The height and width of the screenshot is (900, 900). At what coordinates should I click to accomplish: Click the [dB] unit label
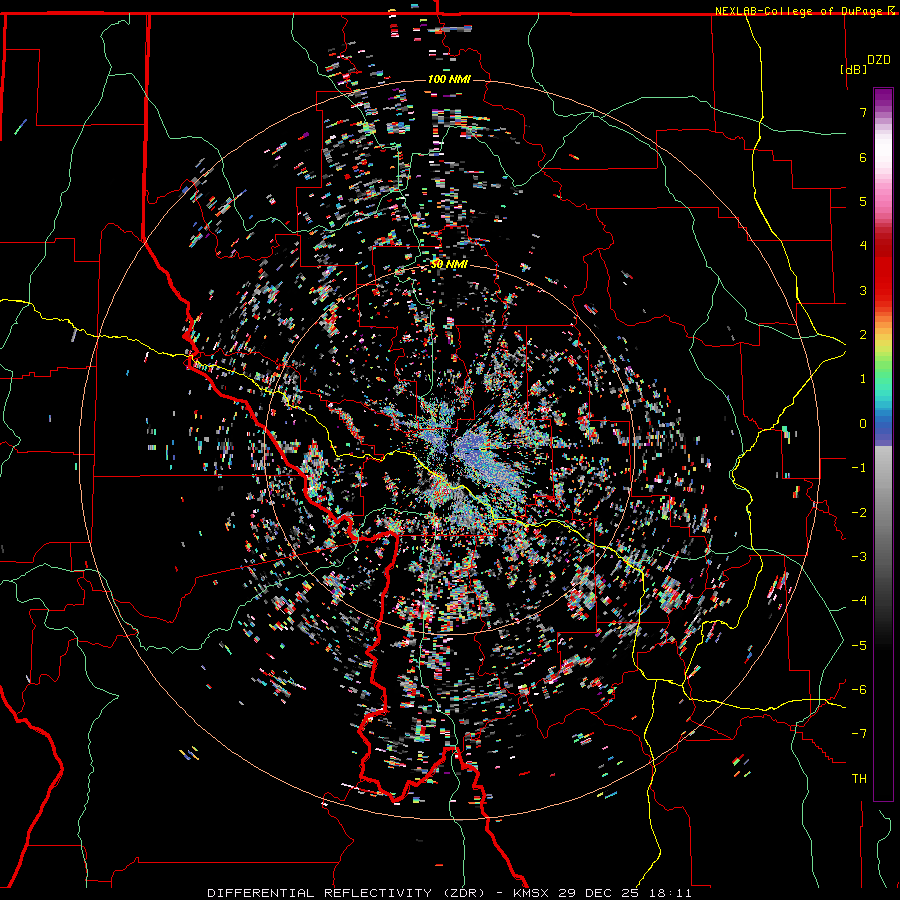pyautogui.click(x=854, y=69)
